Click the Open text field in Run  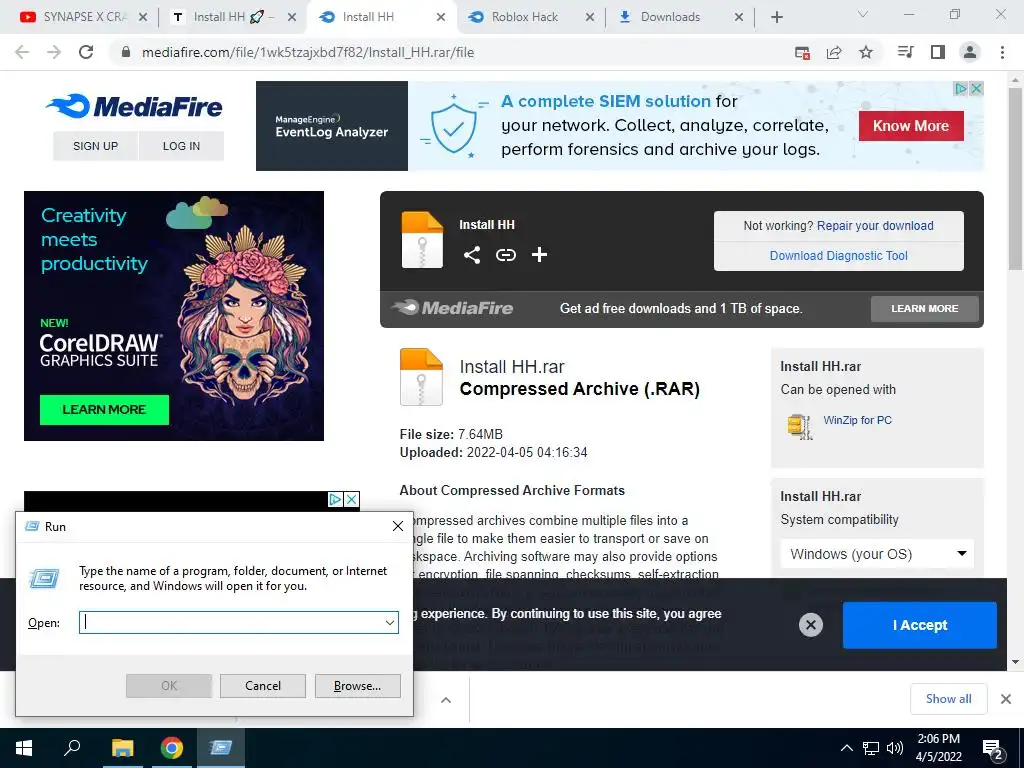239,622
